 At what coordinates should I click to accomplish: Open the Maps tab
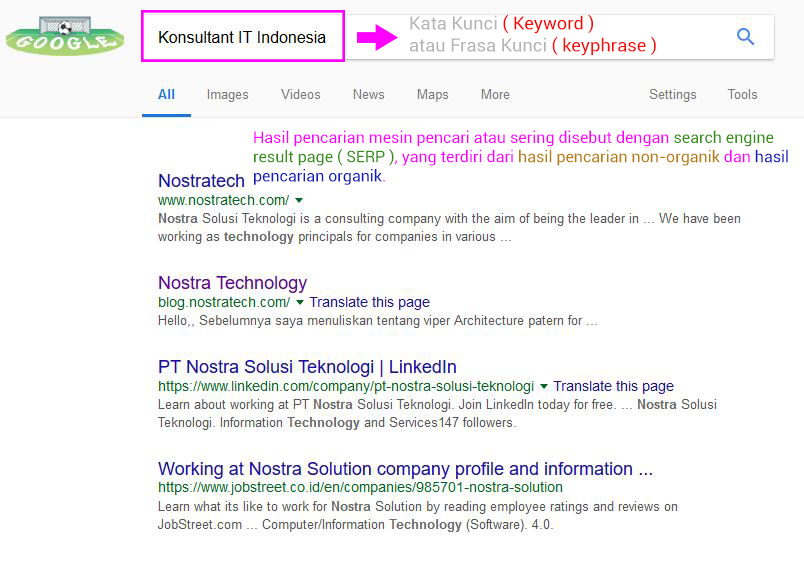click(x=432, y=94)
